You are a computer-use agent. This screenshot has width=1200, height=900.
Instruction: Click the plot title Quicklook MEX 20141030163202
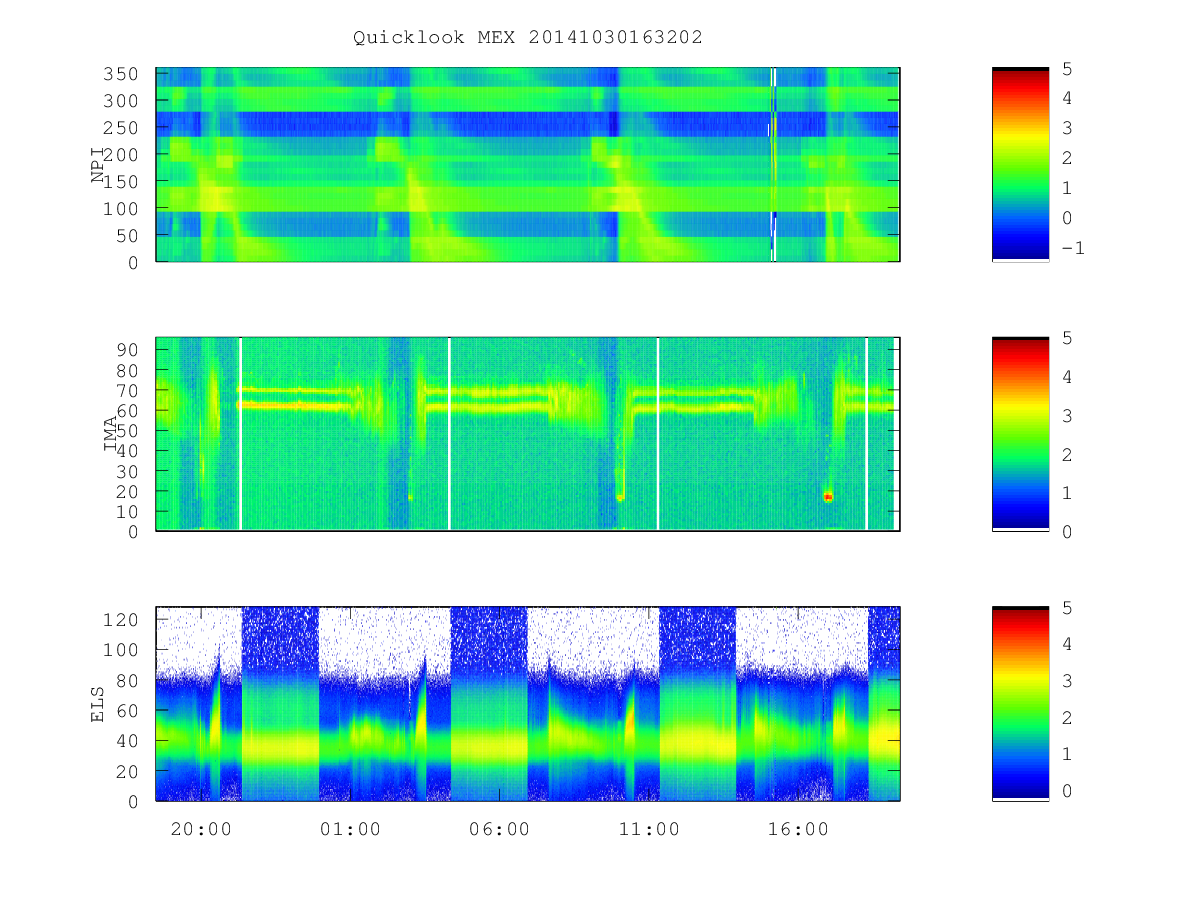[x=527, y=37]
